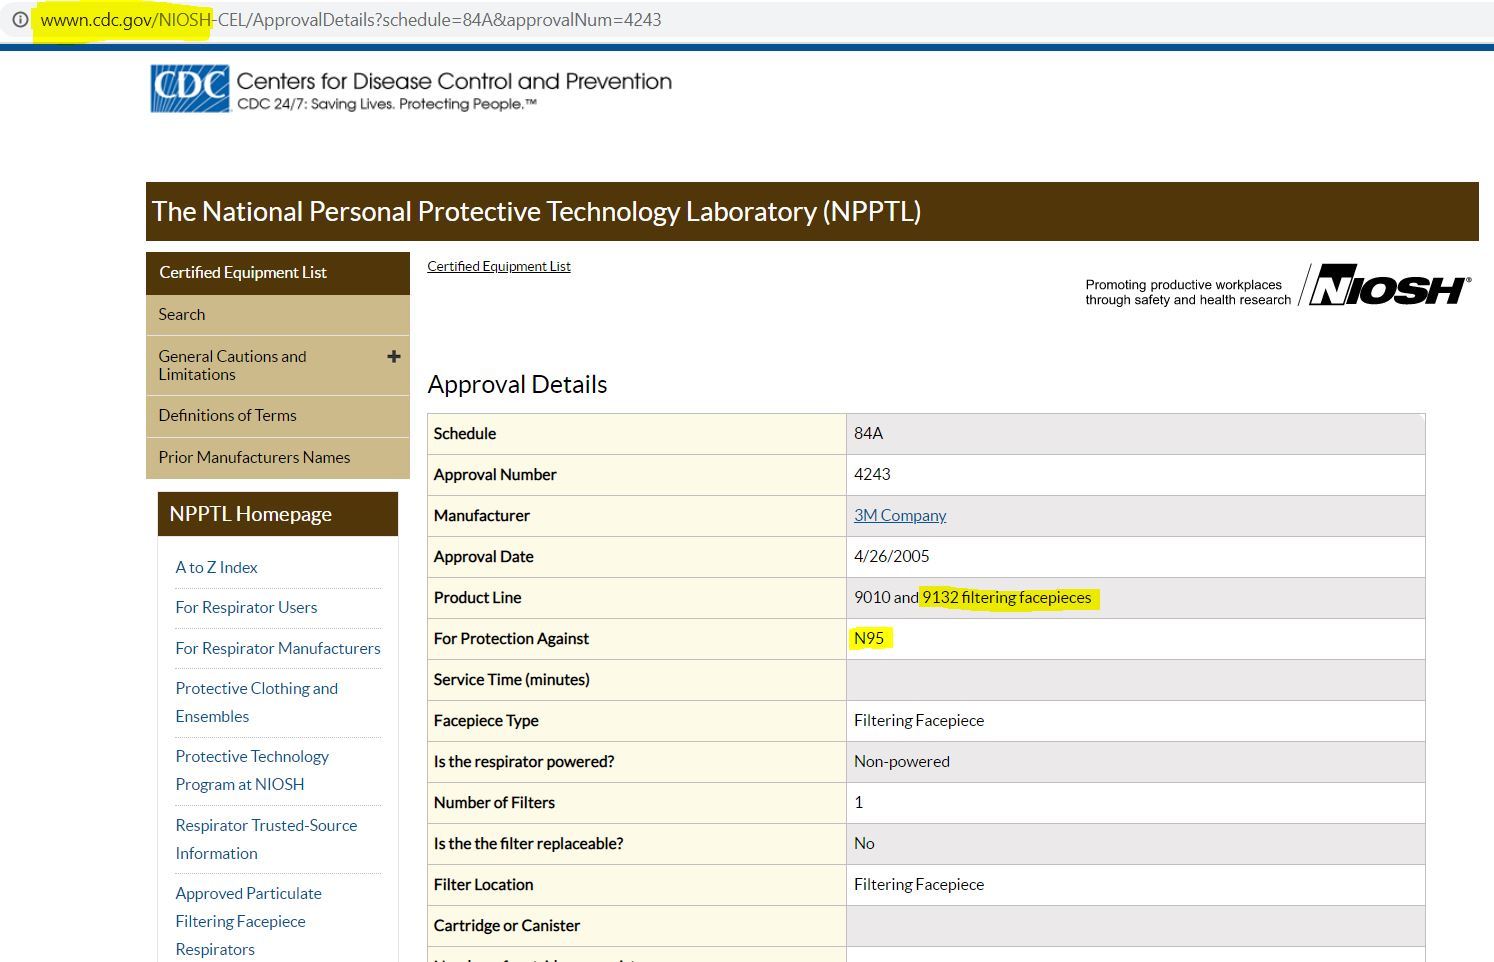
Task: Click Certified Equipment List sidebar header
Action: 278,272
